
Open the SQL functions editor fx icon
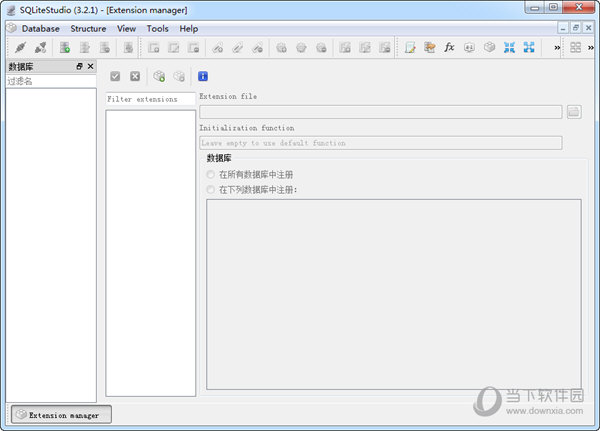pyautogui.click(x=449, y=47)
